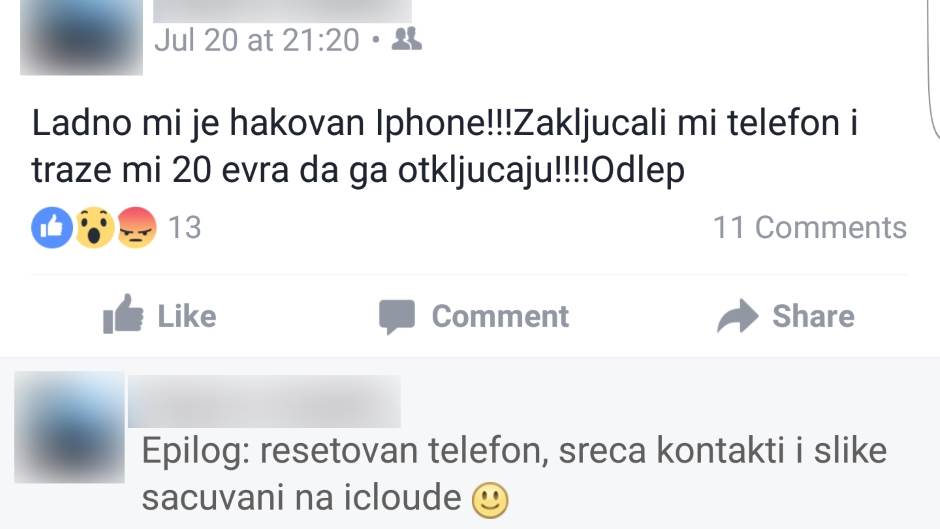Click the red Angry reaction emoji
The image size is (940, 529).
tap(137, 228)
